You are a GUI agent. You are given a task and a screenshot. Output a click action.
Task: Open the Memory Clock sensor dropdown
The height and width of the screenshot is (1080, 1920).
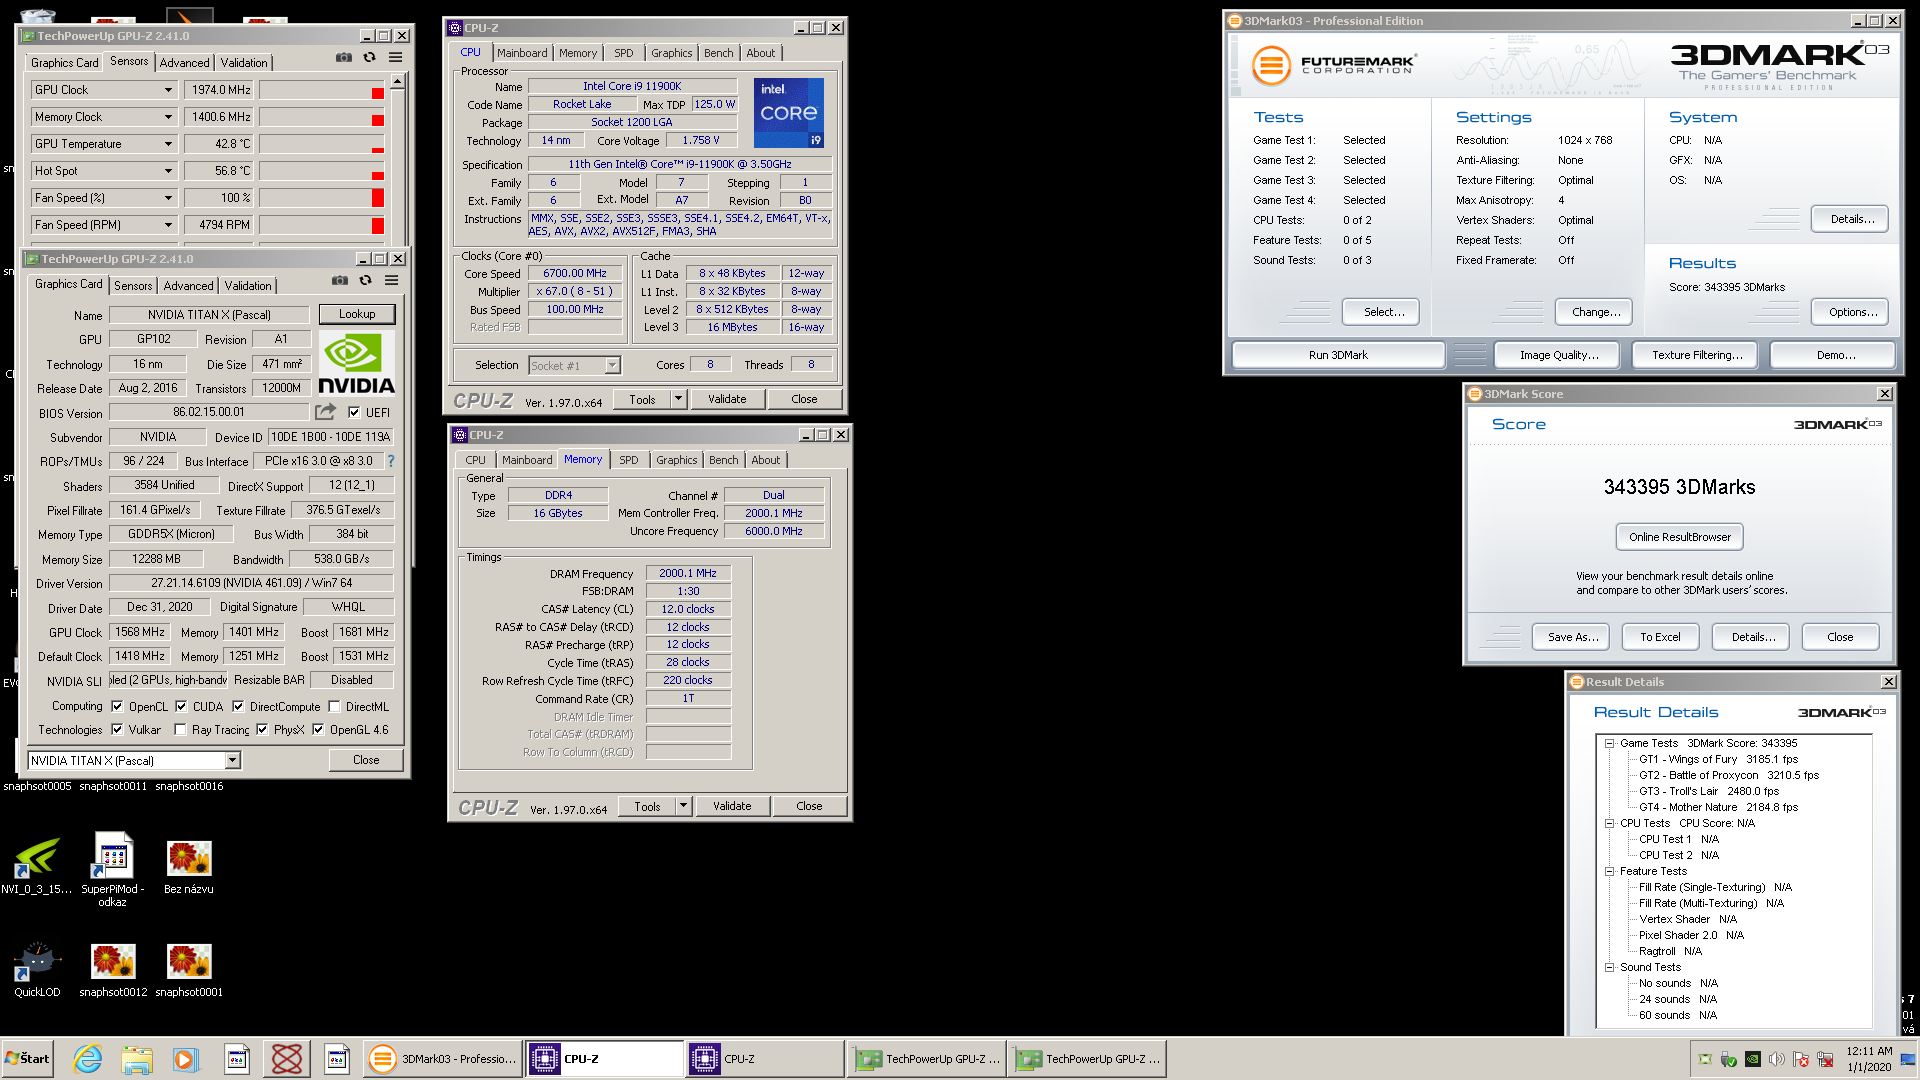168,117
